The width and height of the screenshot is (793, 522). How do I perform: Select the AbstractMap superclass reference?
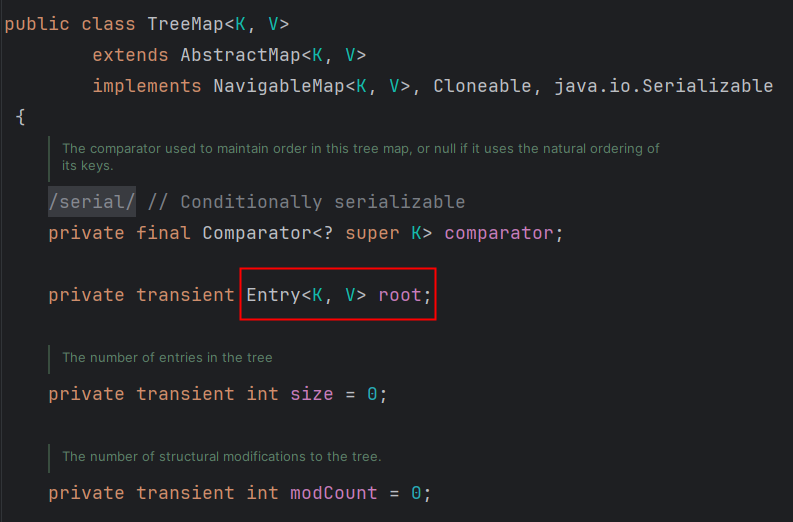tap(241, 55)
